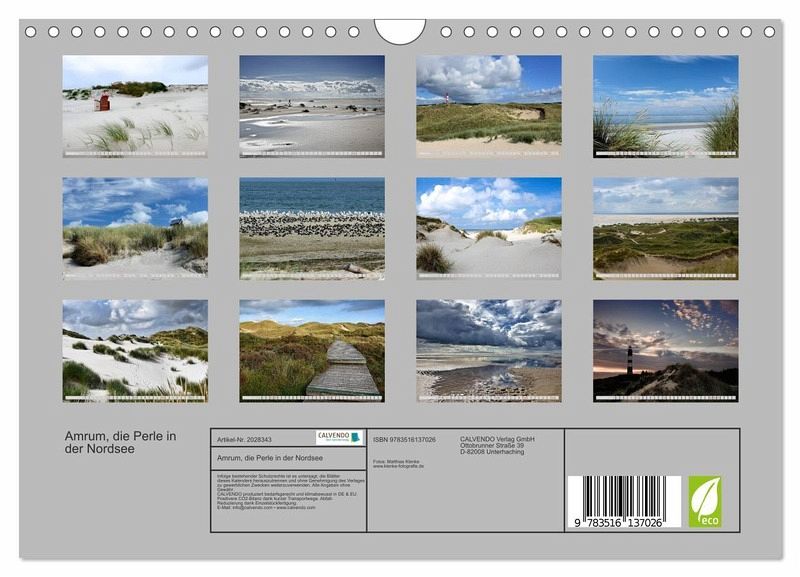Click 'Artikel-Nr. 2028343'
This screenshot has height=577, width=800.
click(x=244, y=439)
